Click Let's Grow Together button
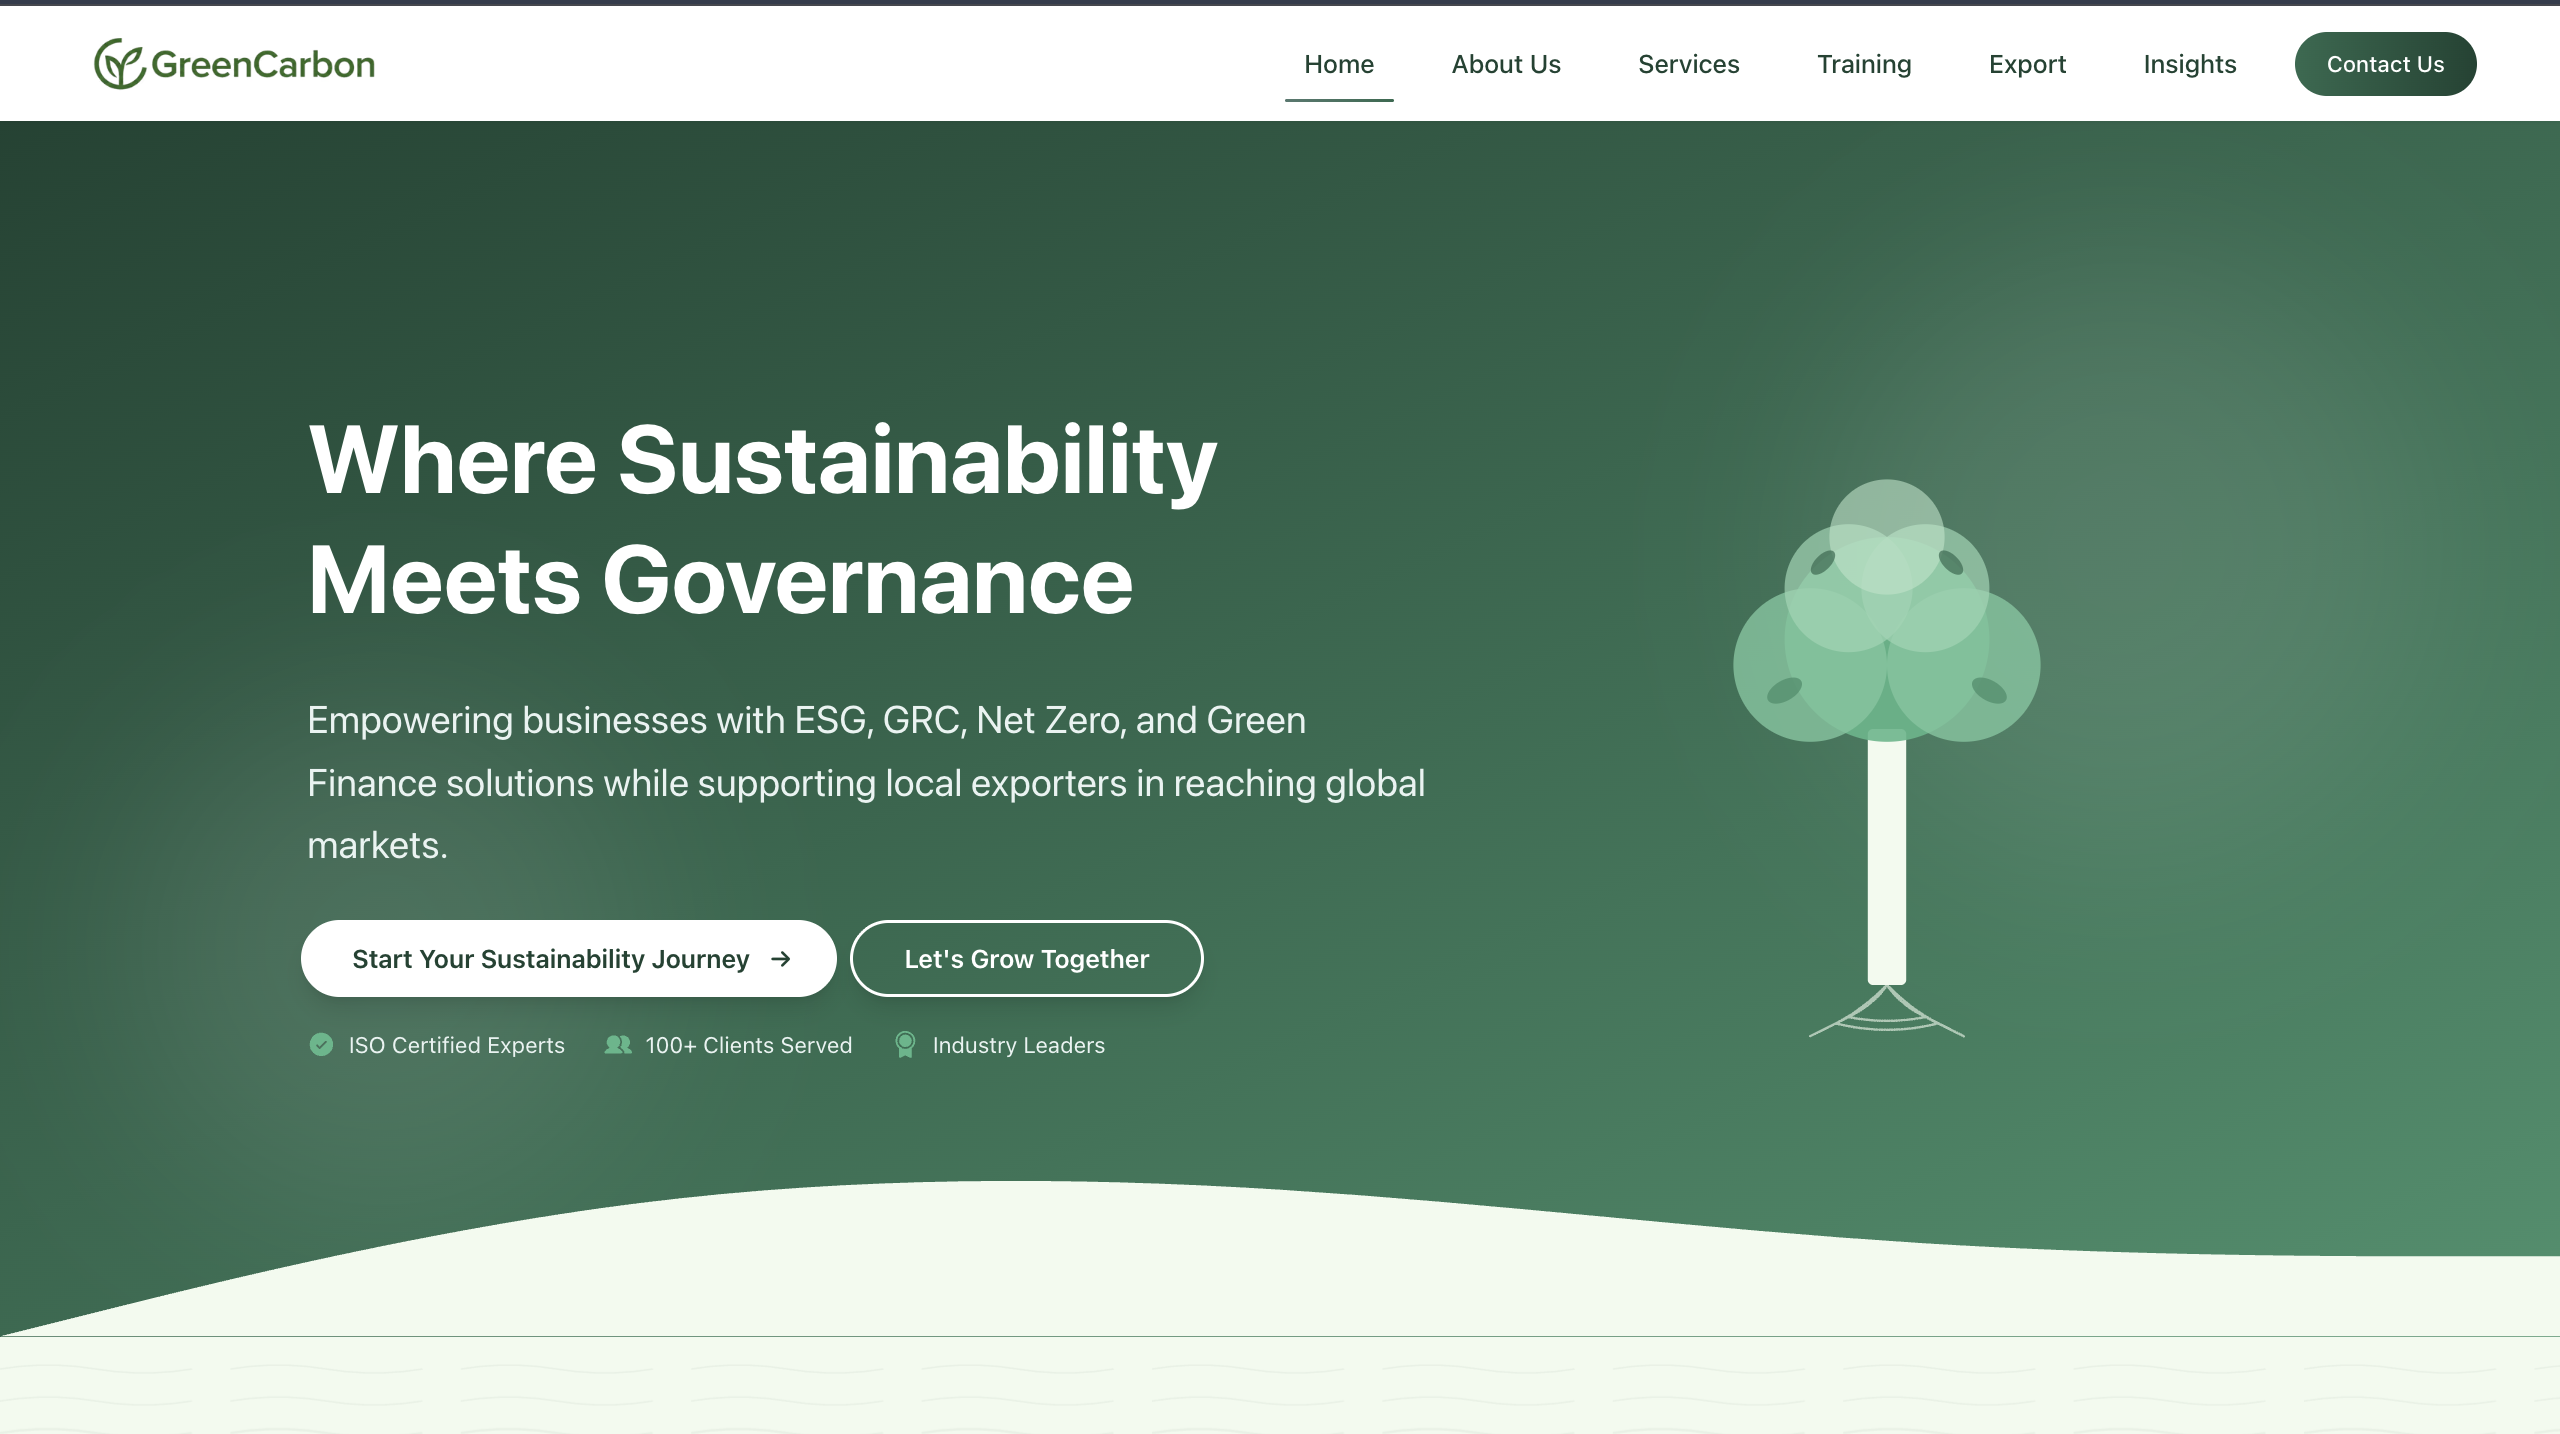The width and height of the screenshot is (2560, 1434). click(1026, 959)
